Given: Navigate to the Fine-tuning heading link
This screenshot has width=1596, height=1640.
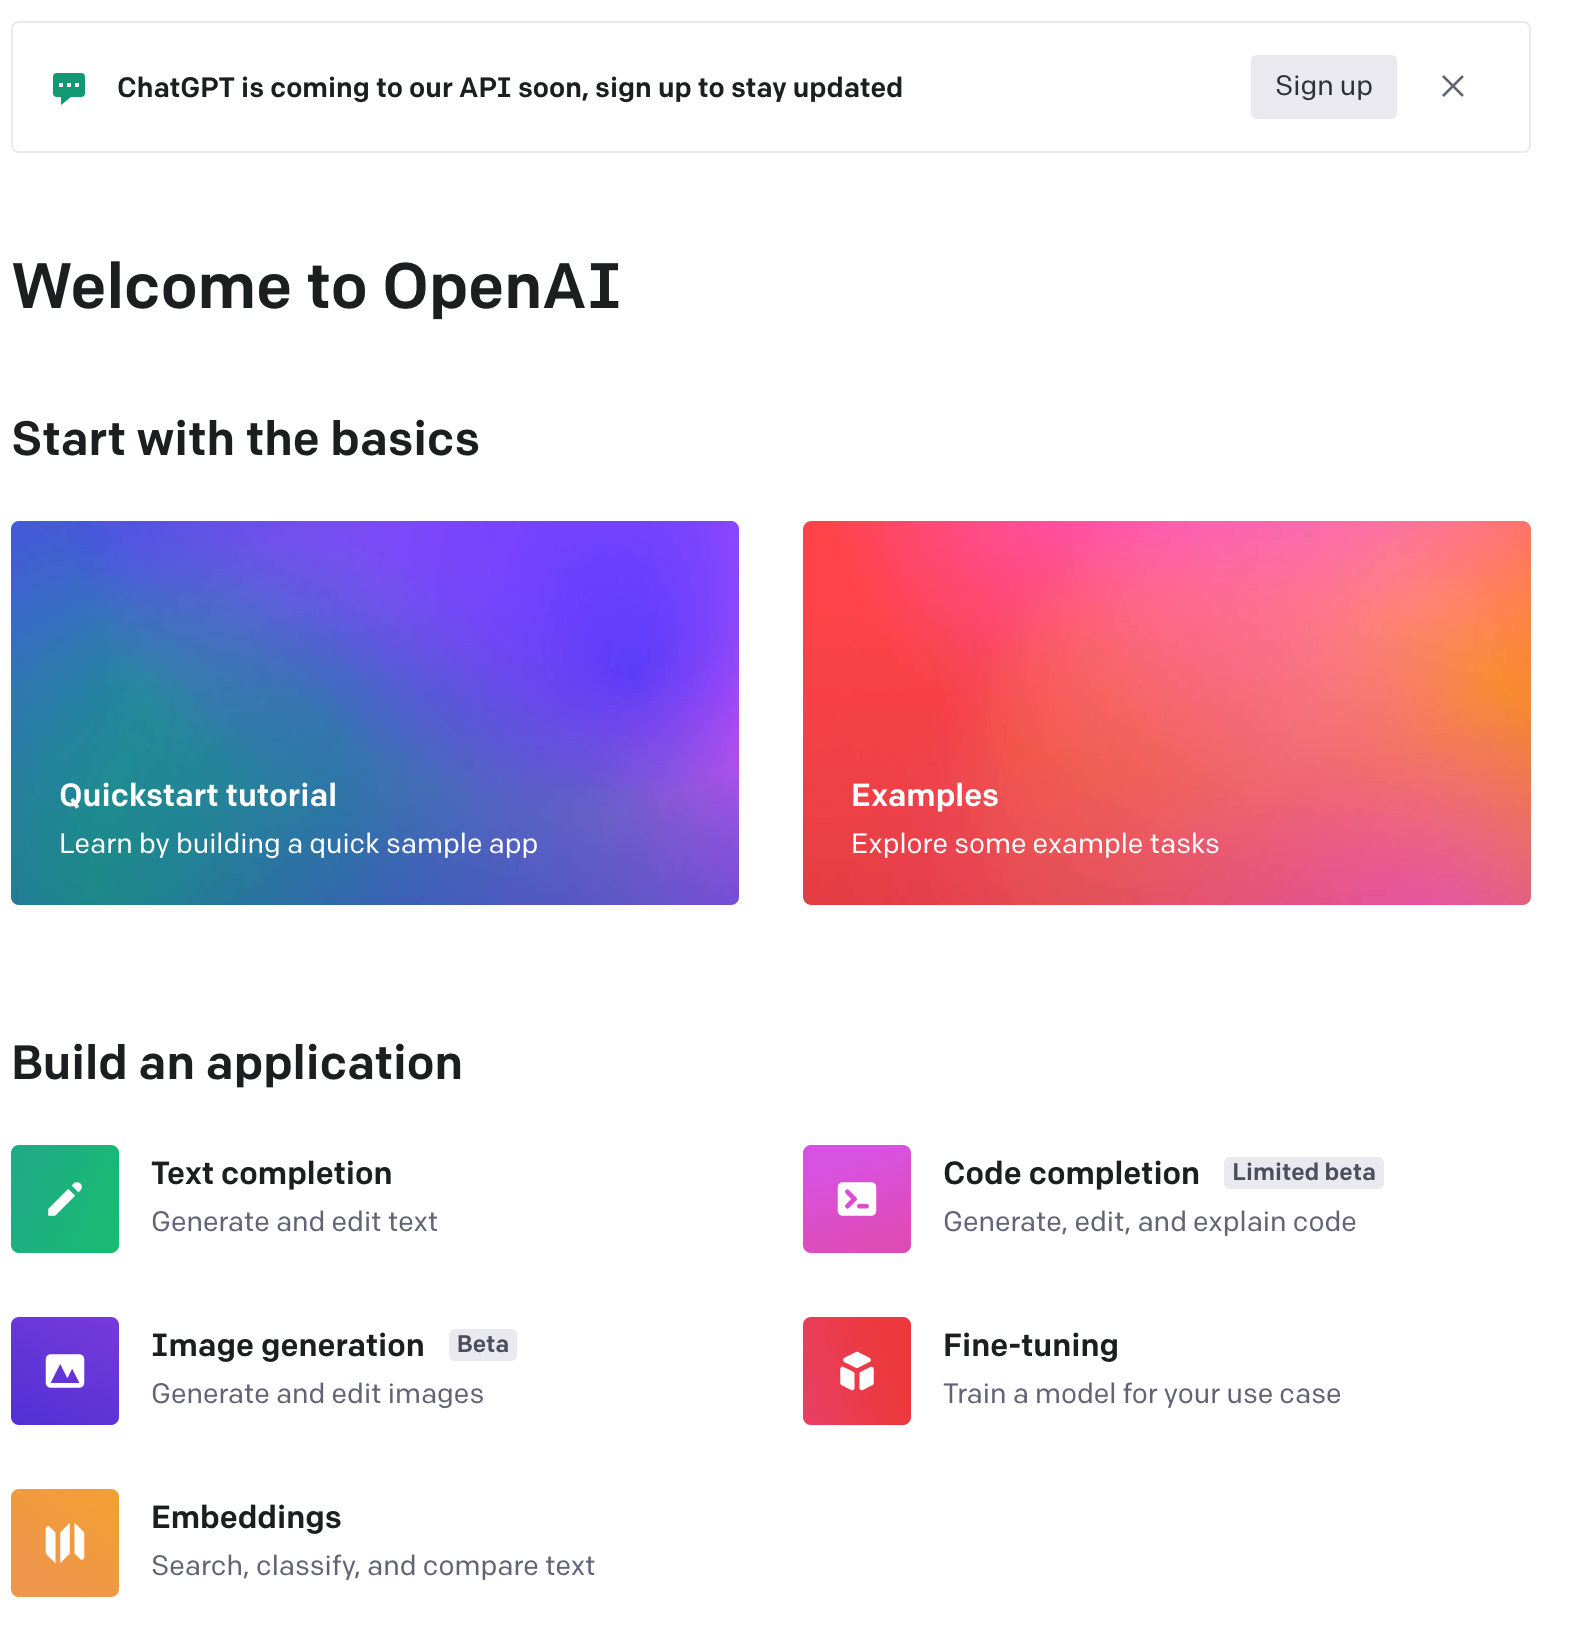Looking at the screenshot, I should click(1031, 1345).
